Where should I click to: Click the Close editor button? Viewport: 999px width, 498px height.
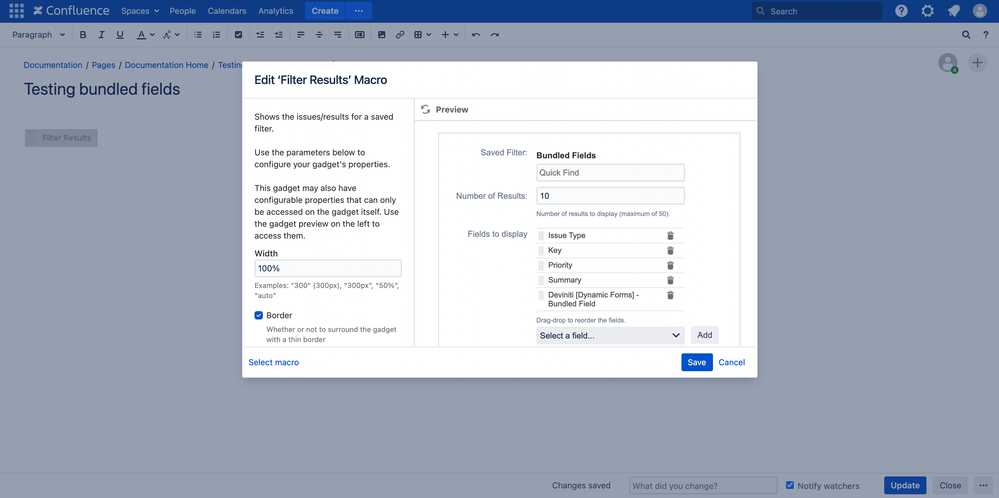[950, 485]
